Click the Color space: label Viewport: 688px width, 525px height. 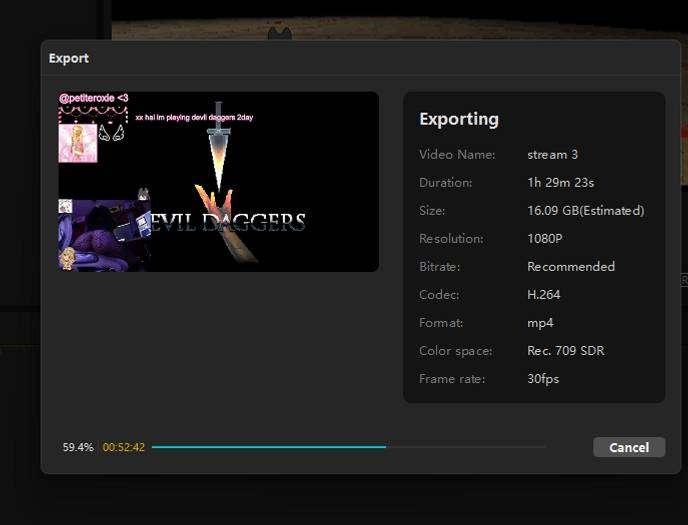coord(455,351)
